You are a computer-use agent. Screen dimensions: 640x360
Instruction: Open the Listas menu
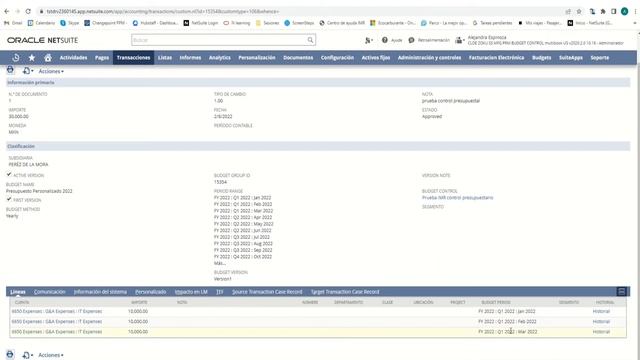coord(165,58)
